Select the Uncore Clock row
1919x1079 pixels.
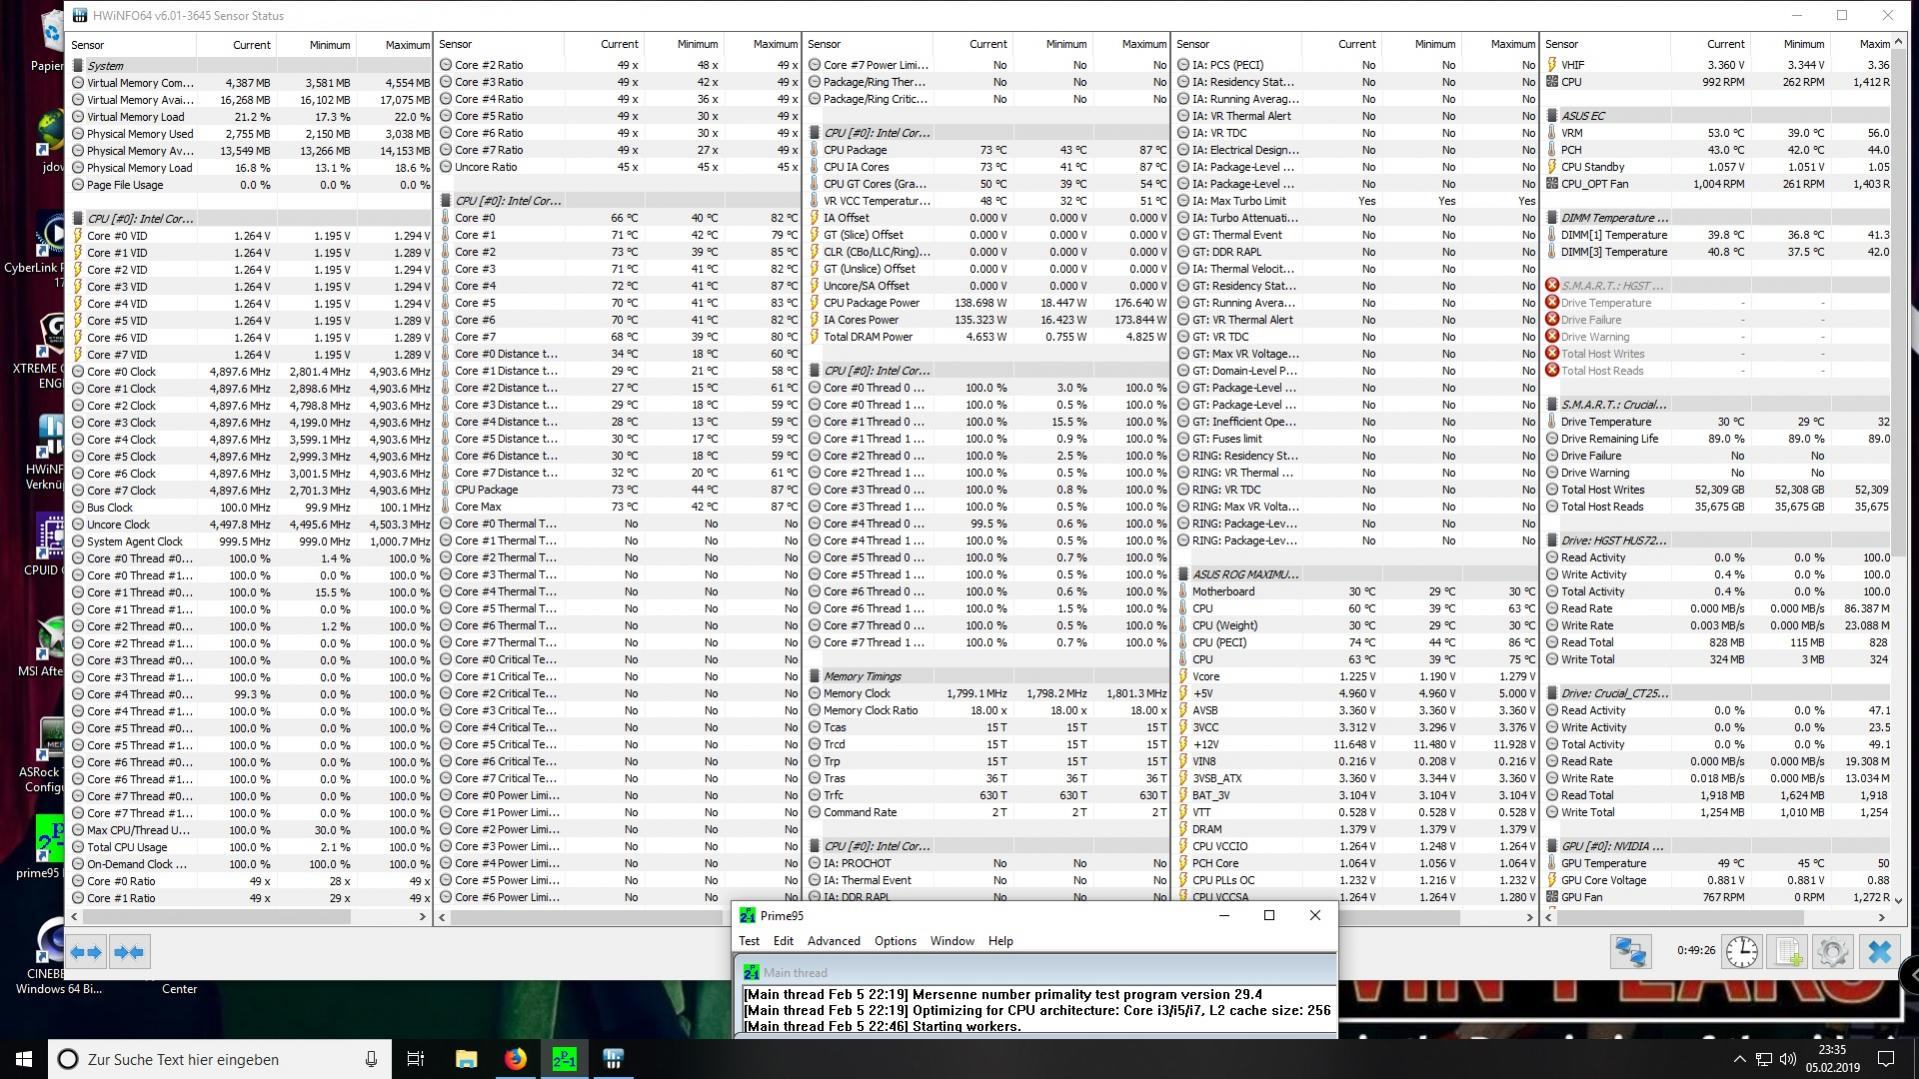click(x=250, y=525)
